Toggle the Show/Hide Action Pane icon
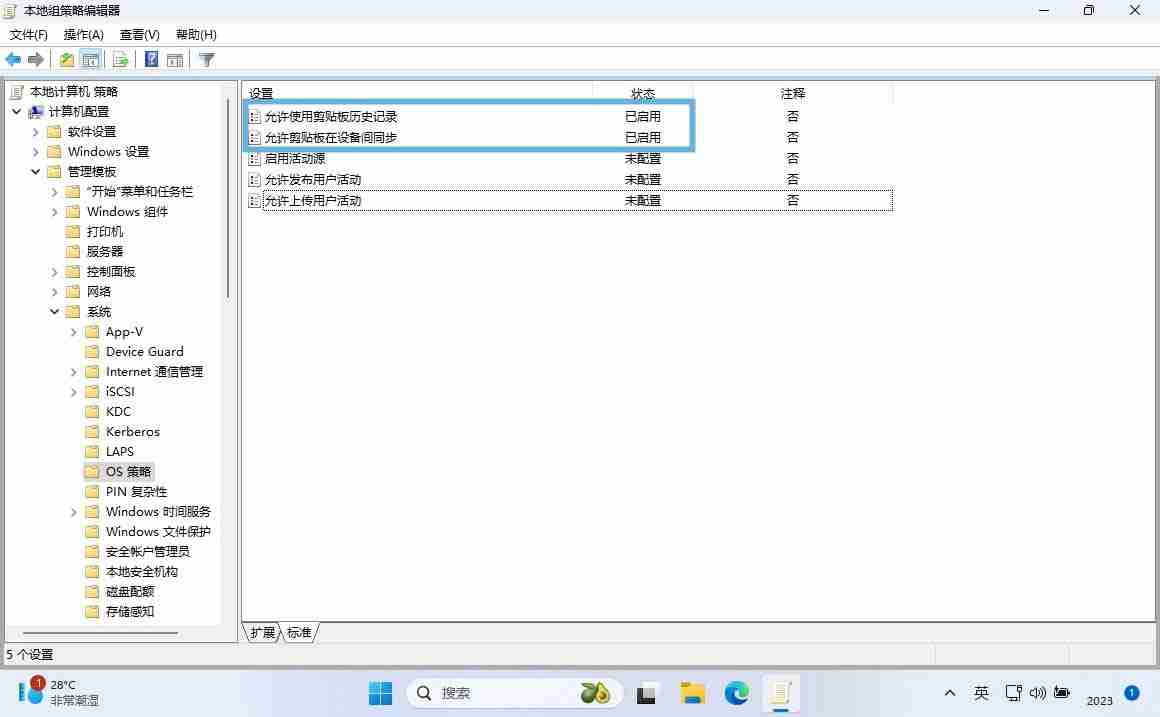This screenshot has height=717, width=1160. 175,59
